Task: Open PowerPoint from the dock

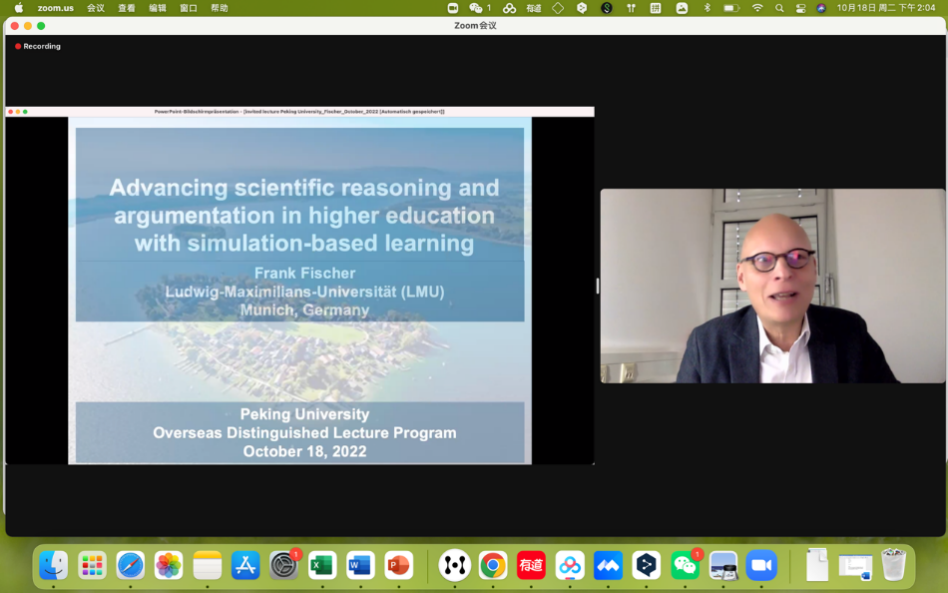Action: [398, 565]
